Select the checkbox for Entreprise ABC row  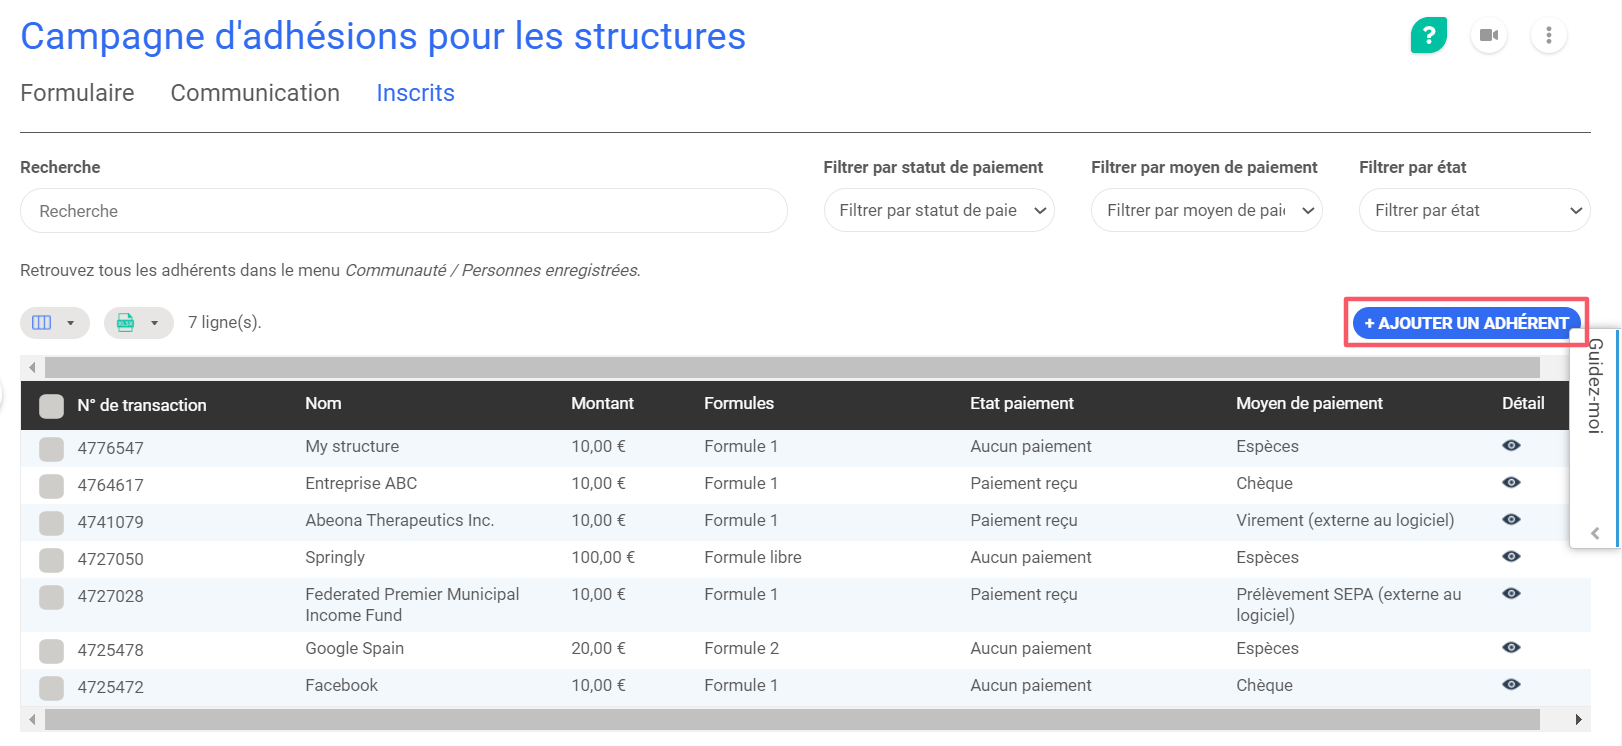coord(51,486)
